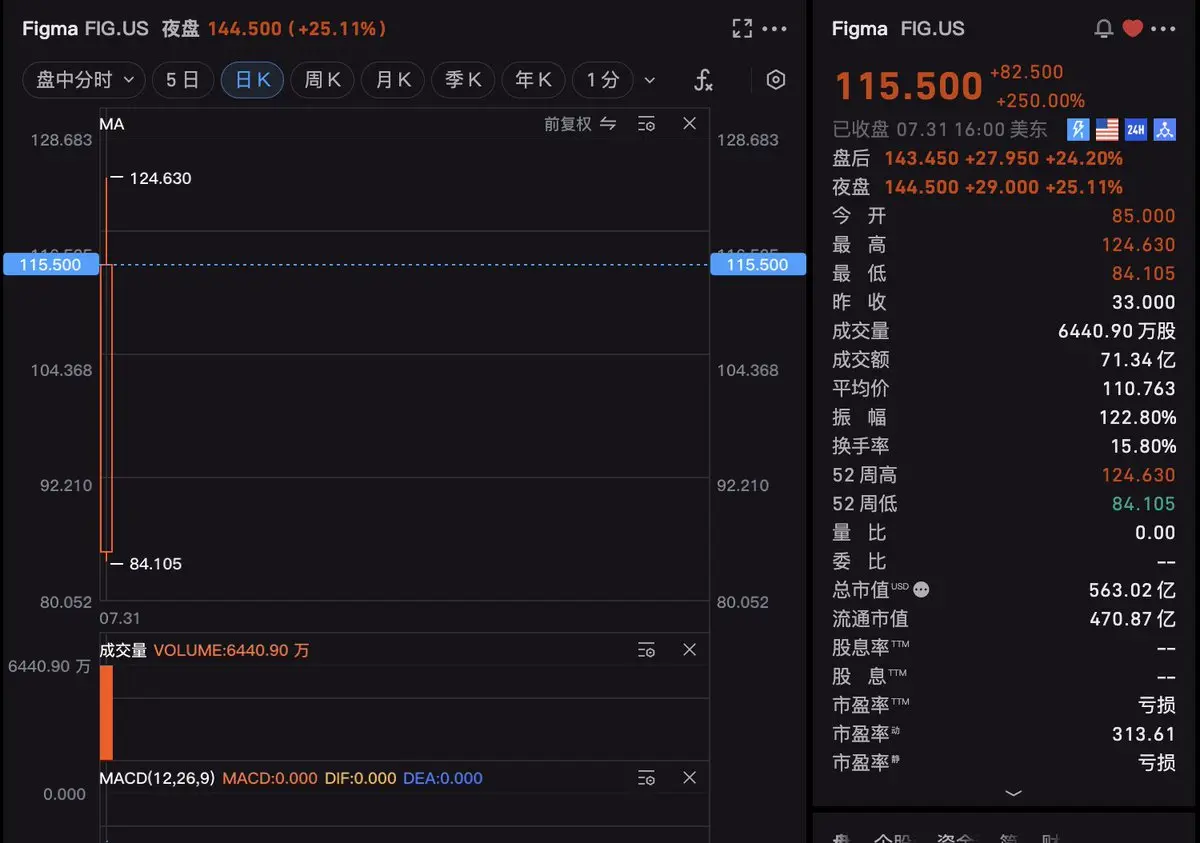Open the 盘中分时 dropdown

pyautogui.click(x=84, y=80)
